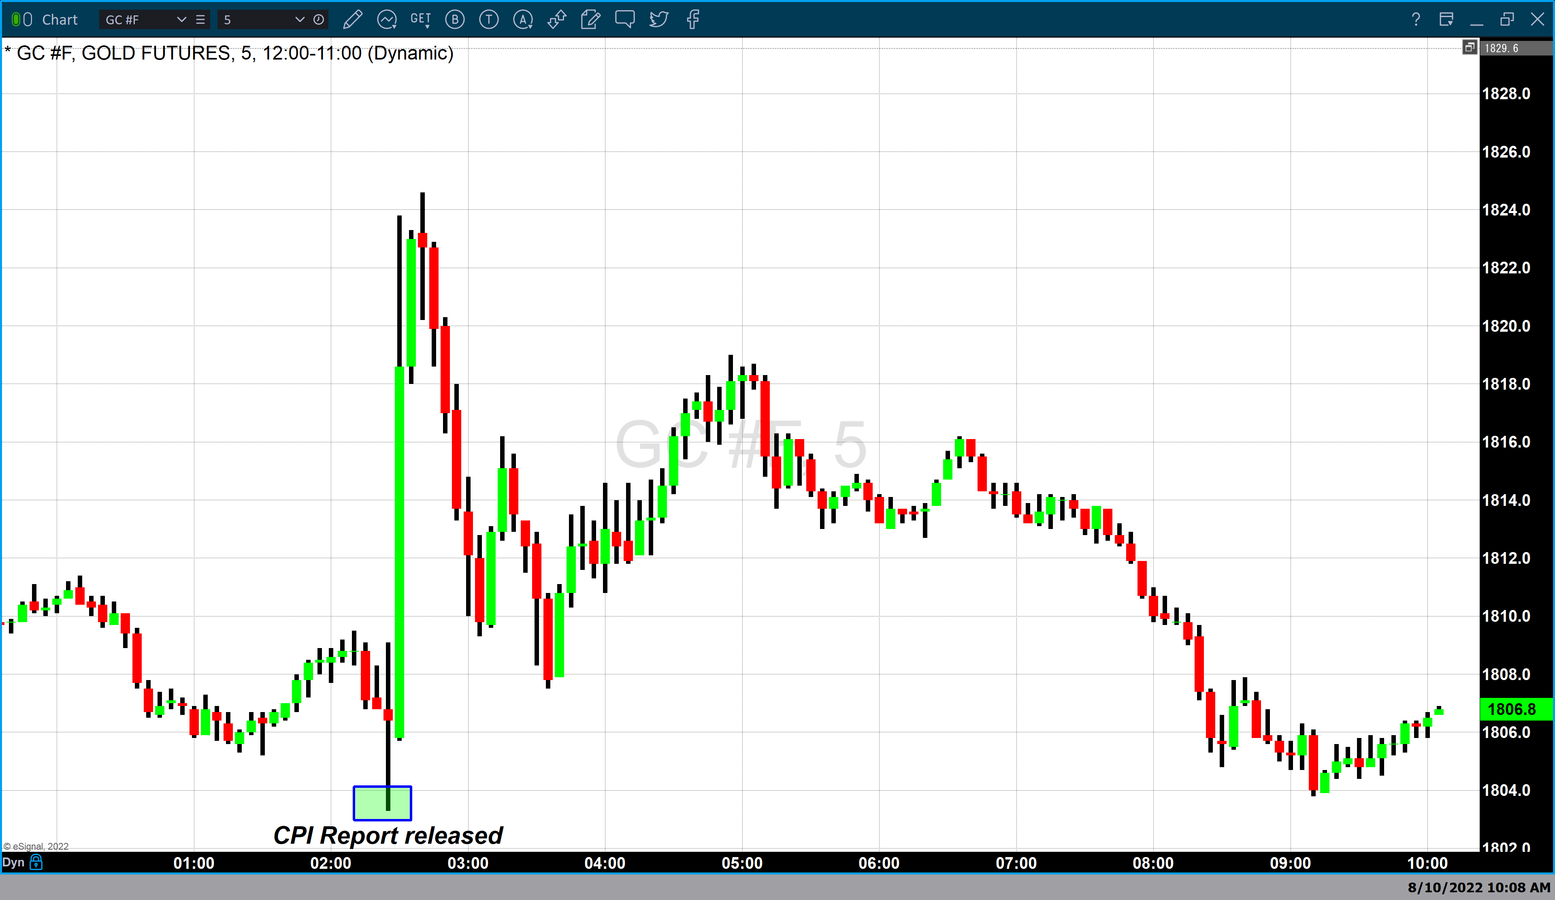Image resolution: width=1555 pixels, height=900 pixels.
Task: Click the circled A icon
Action: point(523,19)
